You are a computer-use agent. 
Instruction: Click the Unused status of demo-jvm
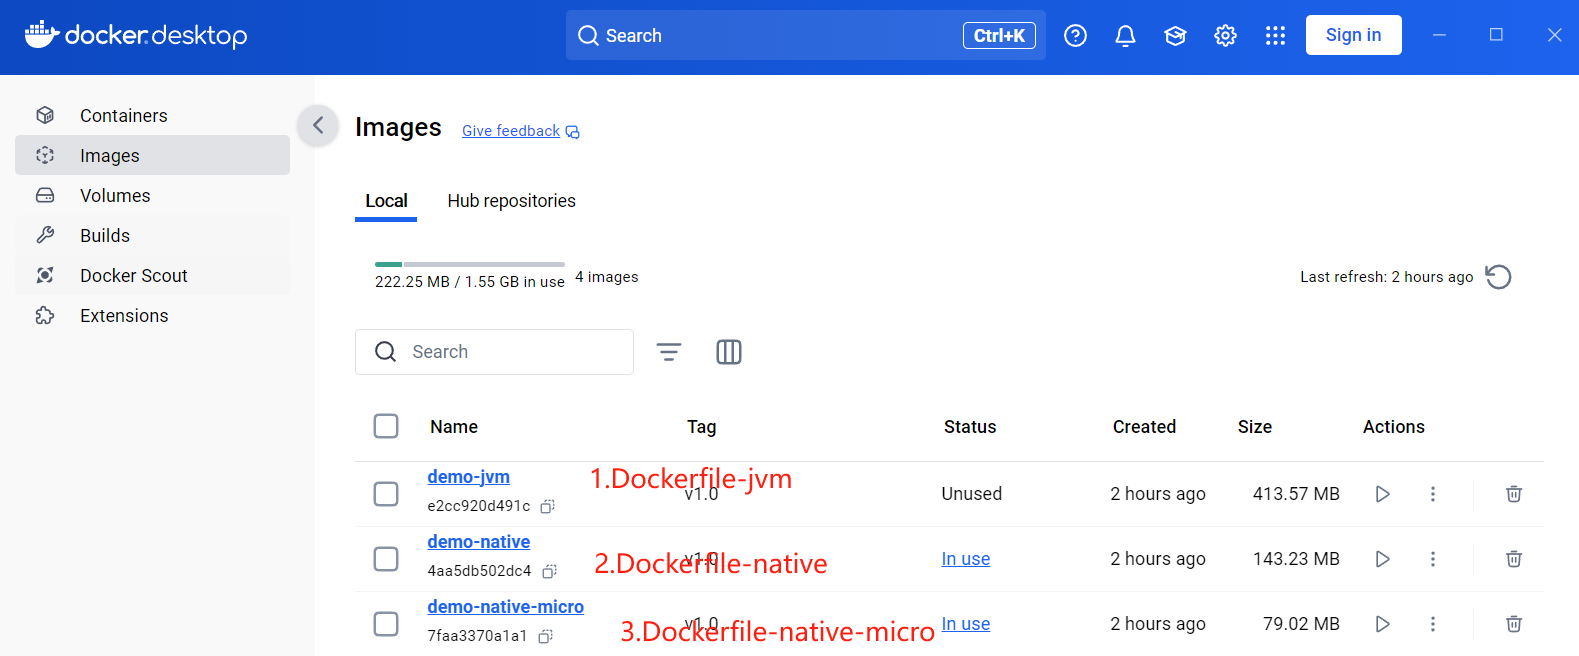[x=971, y=494]
